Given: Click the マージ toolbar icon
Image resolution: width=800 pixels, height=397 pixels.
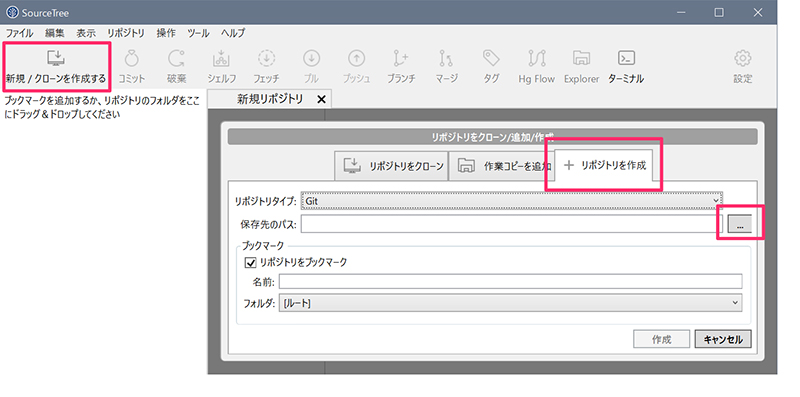Looking at the screenshot, I should click(446, 66).
